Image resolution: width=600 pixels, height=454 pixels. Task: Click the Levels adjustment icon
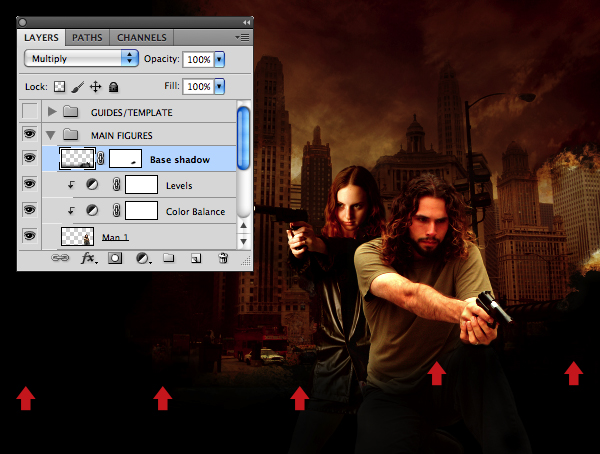coord(92,185)
